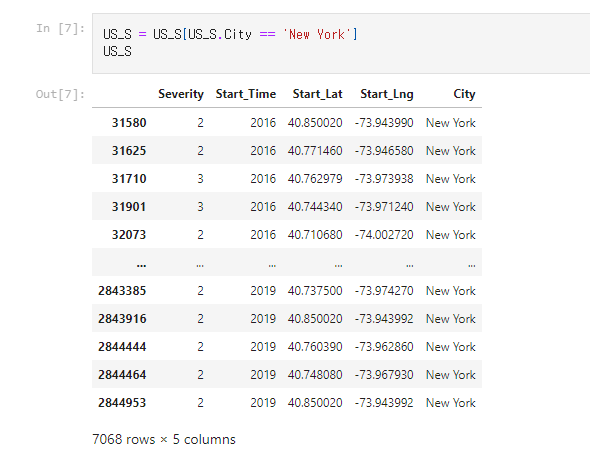Screen dimensions: 590x461
Task: Click latitude value 40.762979
Action: pos(315,179)
